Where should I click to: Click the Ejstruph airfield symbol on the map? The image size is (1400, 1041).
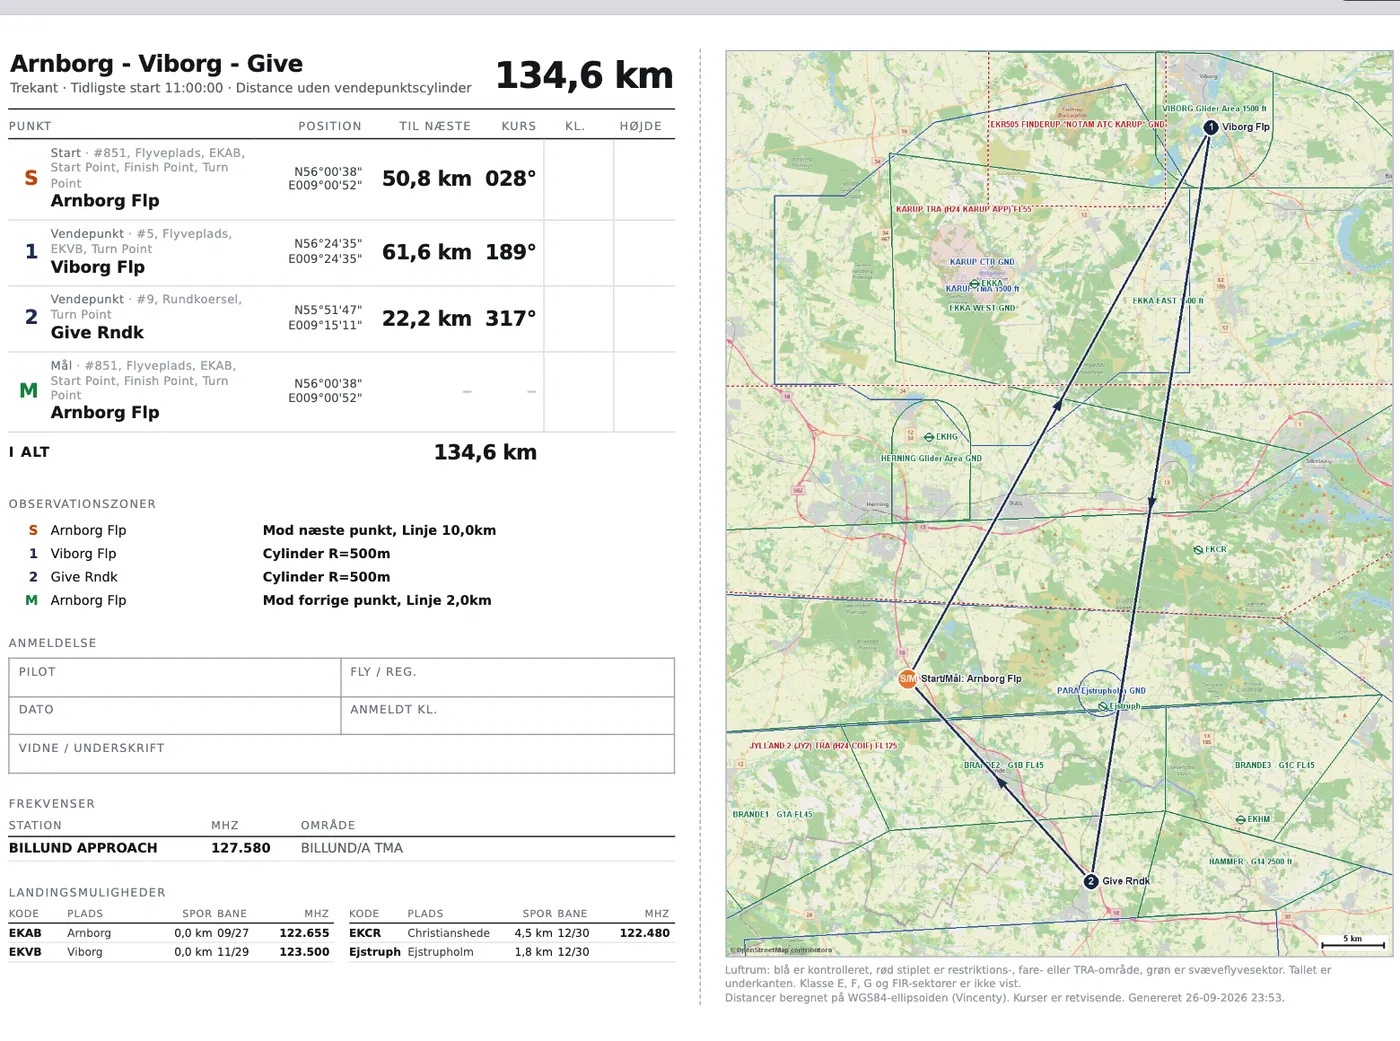pos(1103,706)
